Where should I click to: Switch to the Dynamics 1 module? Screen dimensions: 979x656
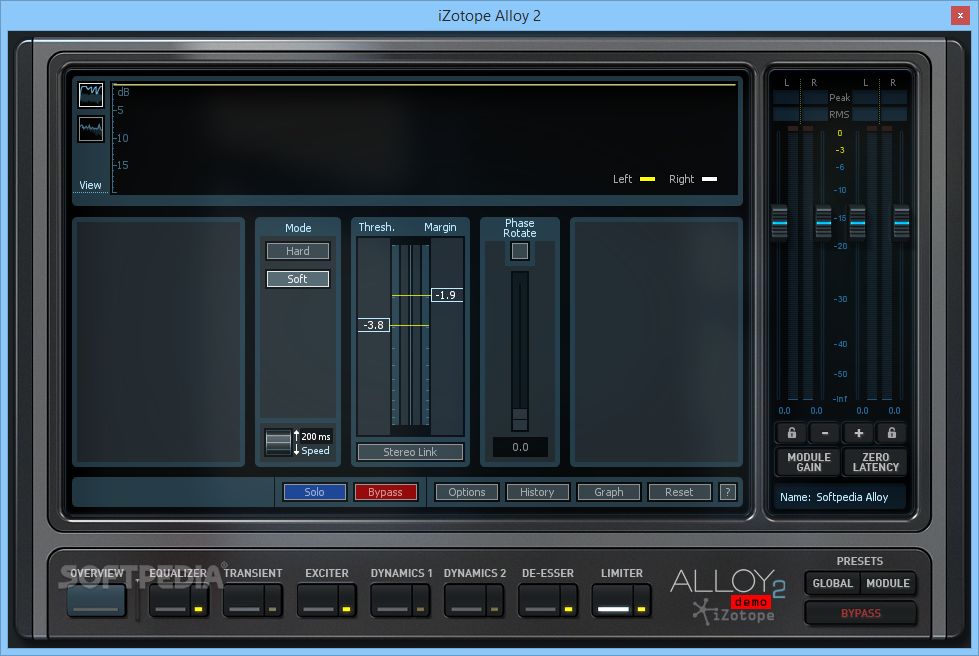(391, 600)
